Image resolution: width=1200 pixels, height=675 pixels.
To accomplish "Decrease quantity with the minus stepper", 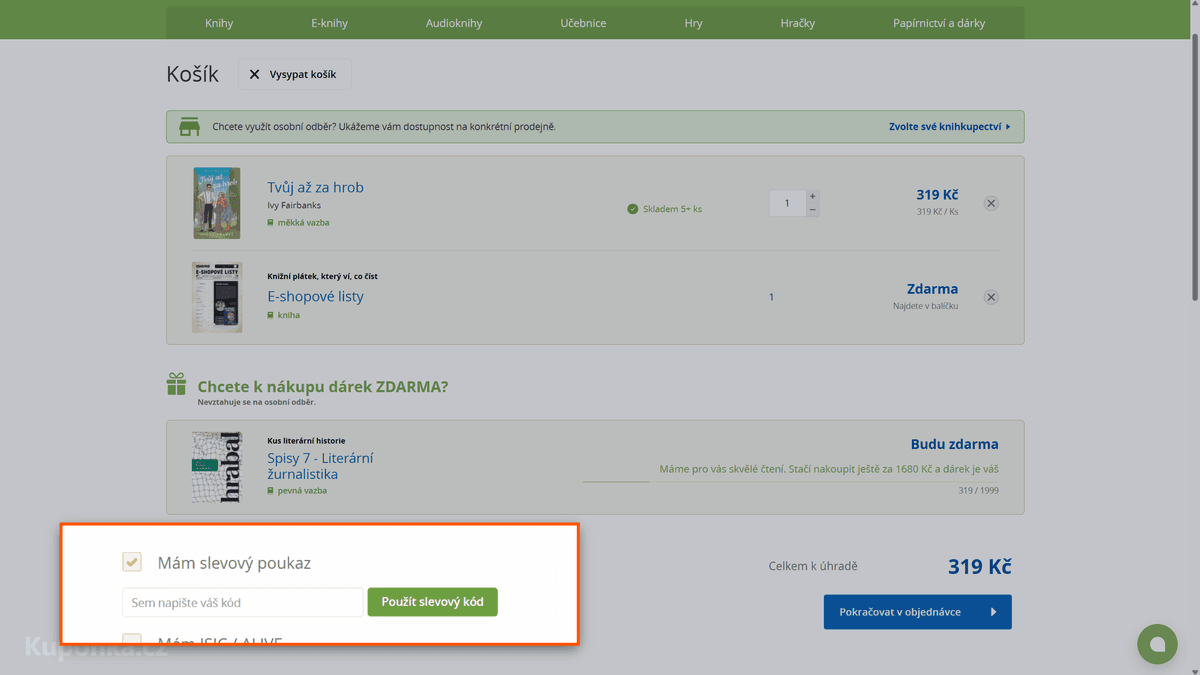I will point(813,210).
